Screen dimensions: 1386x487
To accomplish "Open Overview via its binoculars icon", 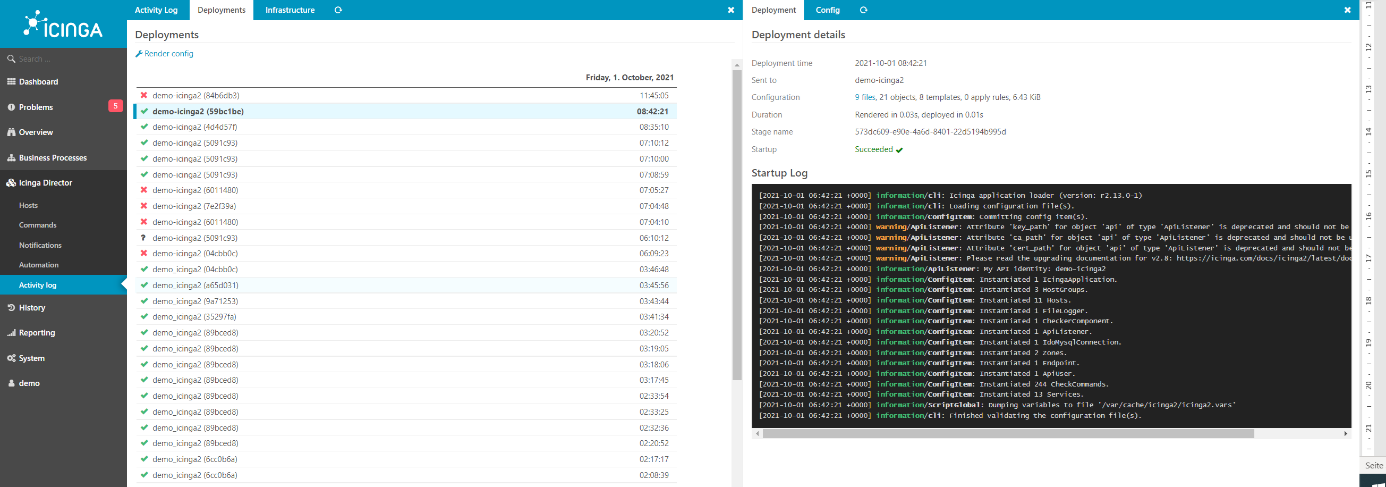I will 11,132.
